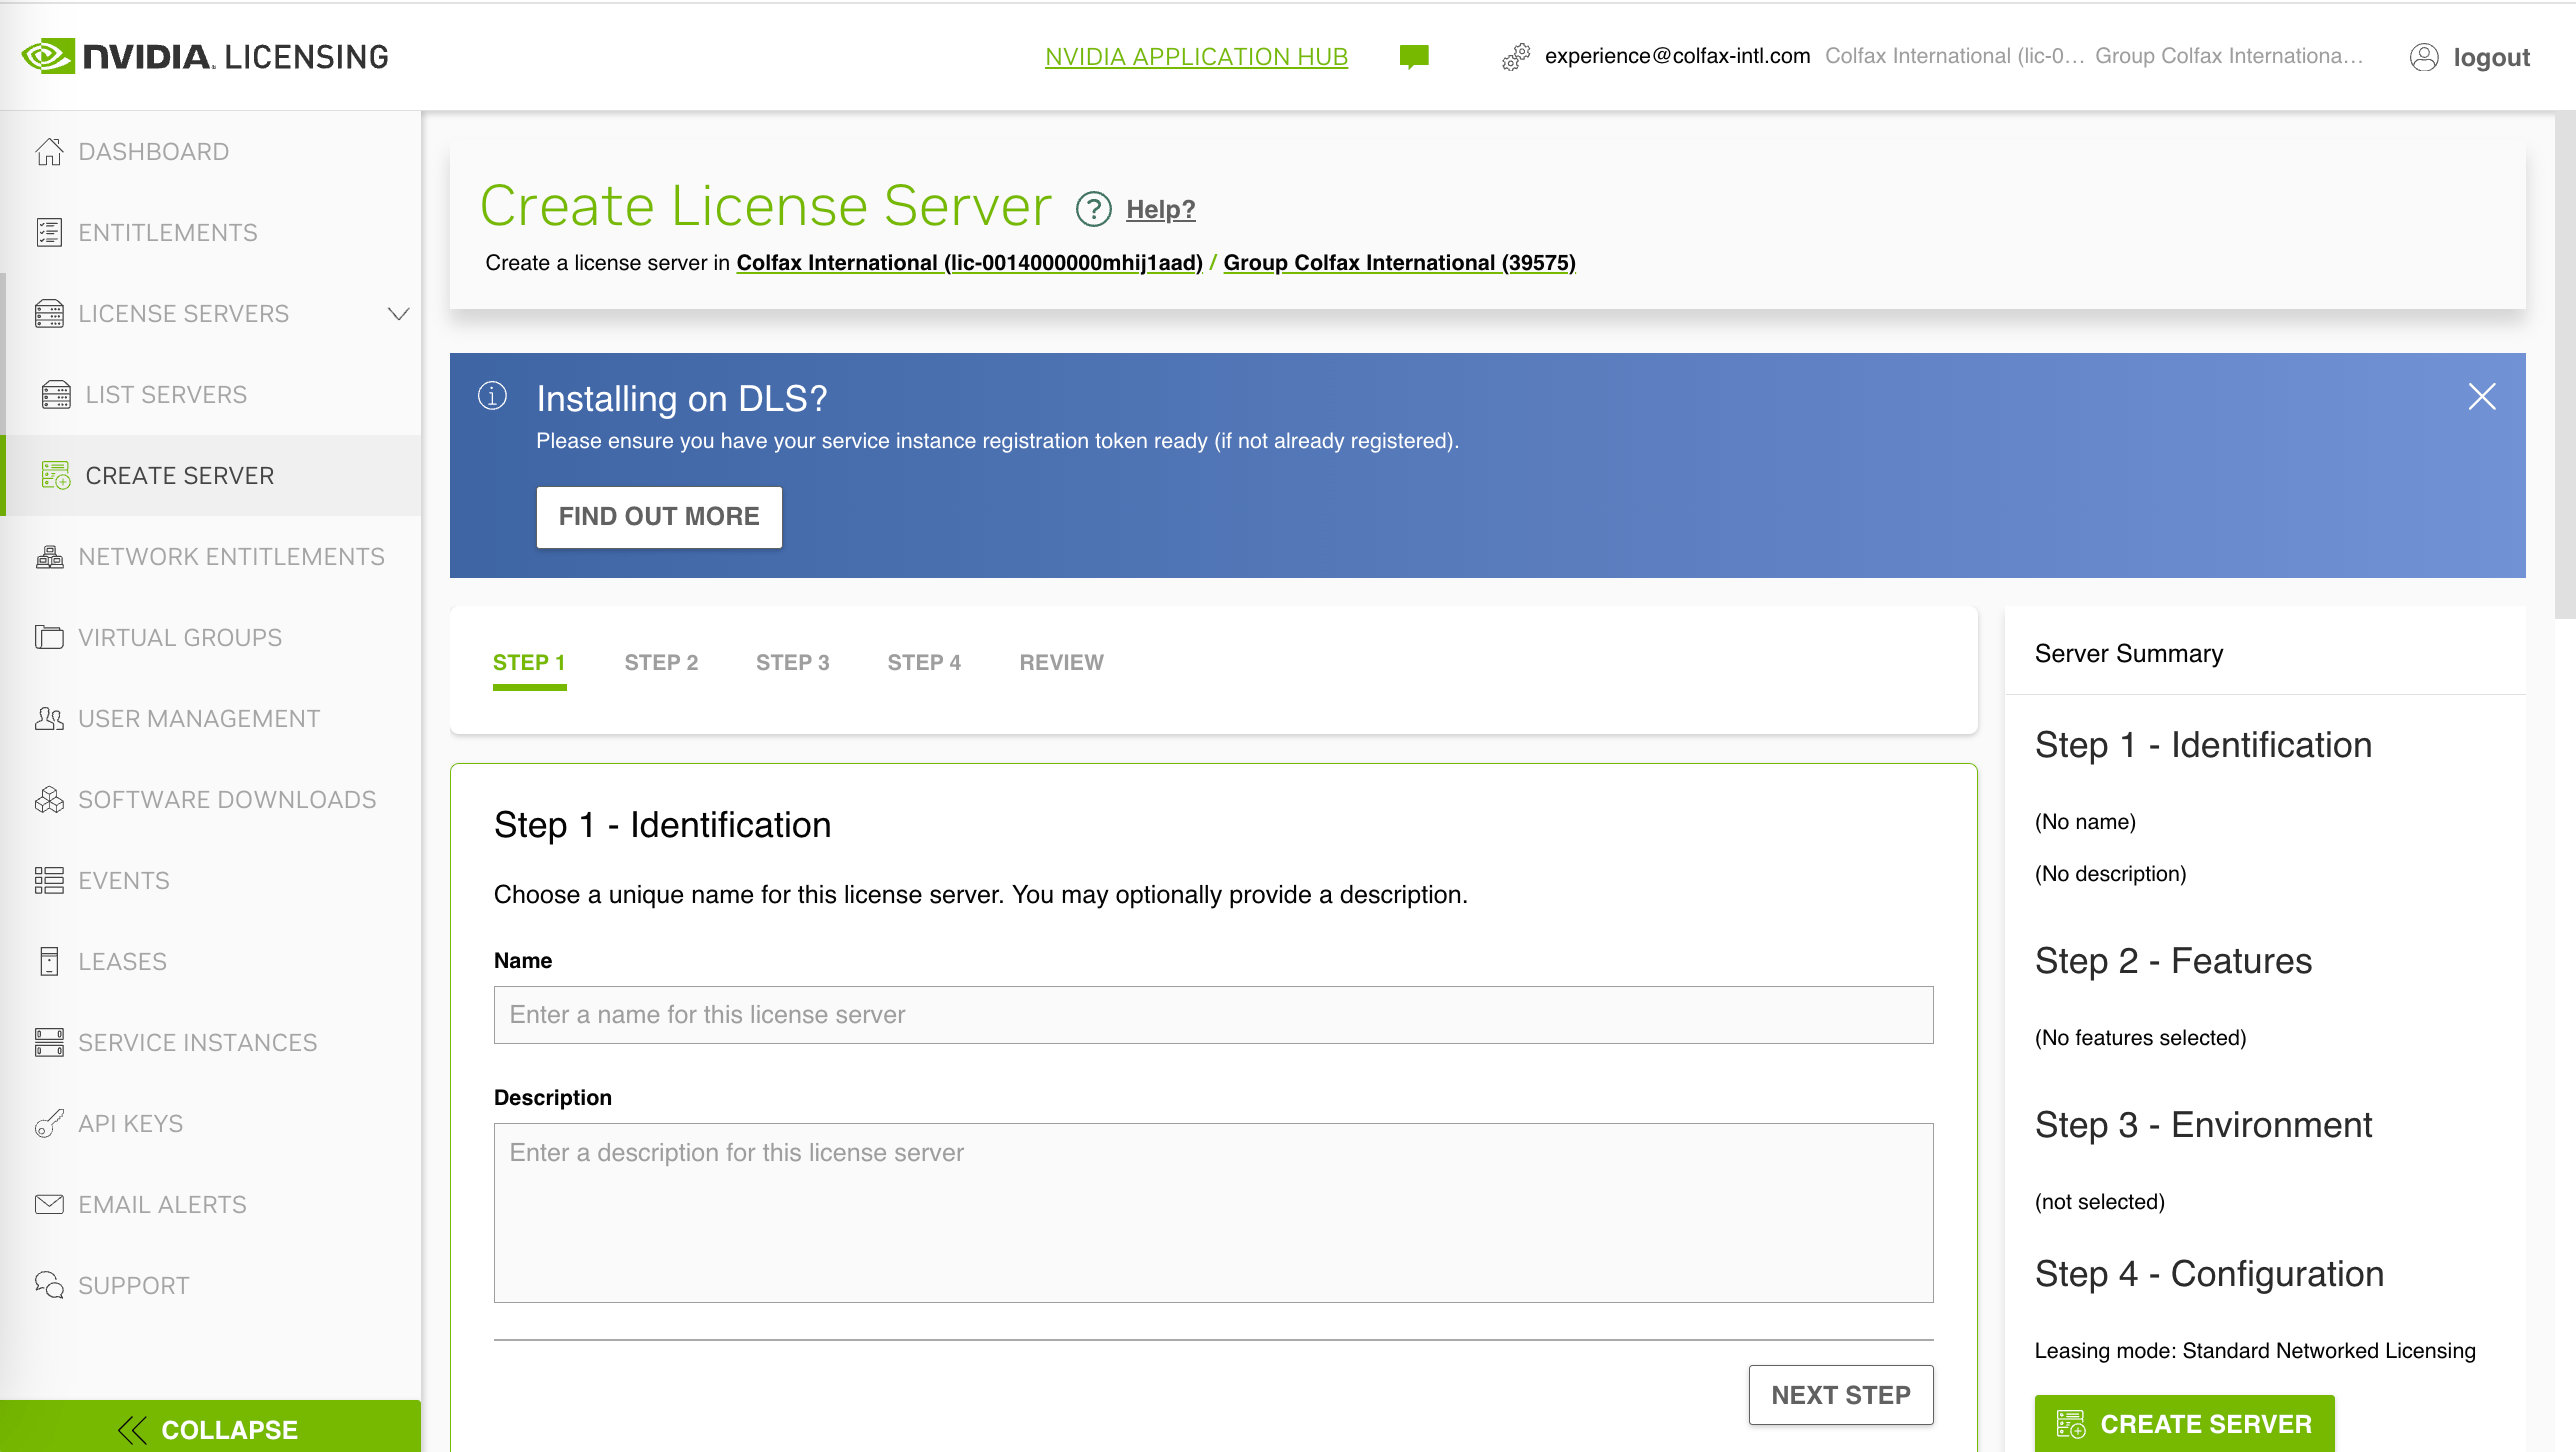Viewport: 2576px width, 1452px height.
Task: Open Virtual Groups section
Action: pyautogui.click(x=180, y=637)
